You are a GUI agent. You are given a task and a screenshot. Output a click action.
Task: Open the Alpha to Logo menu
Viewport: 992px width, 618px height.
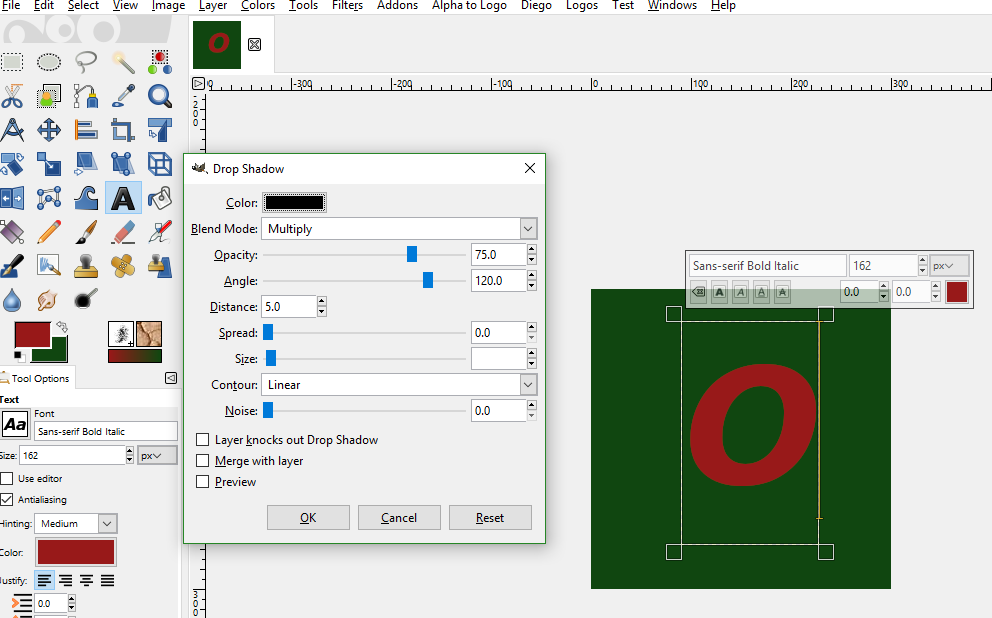pyautogui.click(x=470, y=6)
